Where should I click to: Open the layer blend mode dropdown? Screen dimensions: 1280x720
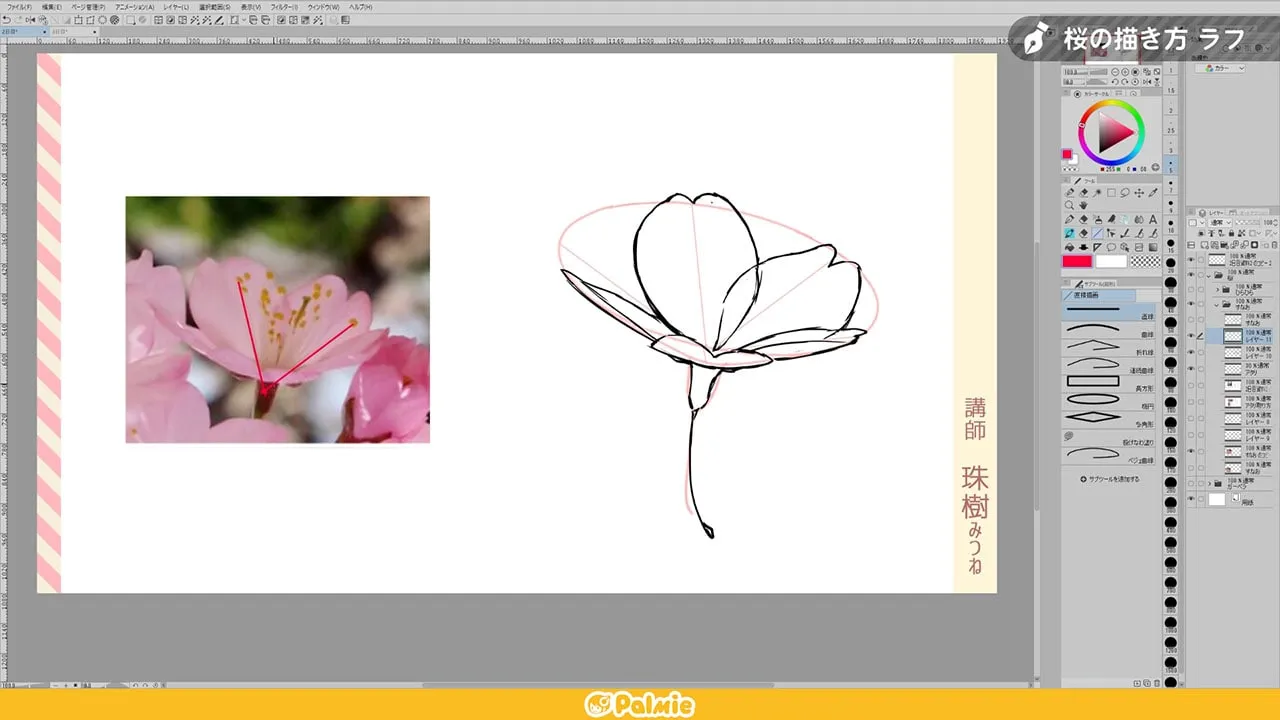pyautogui.click(x=1222, y=220)
